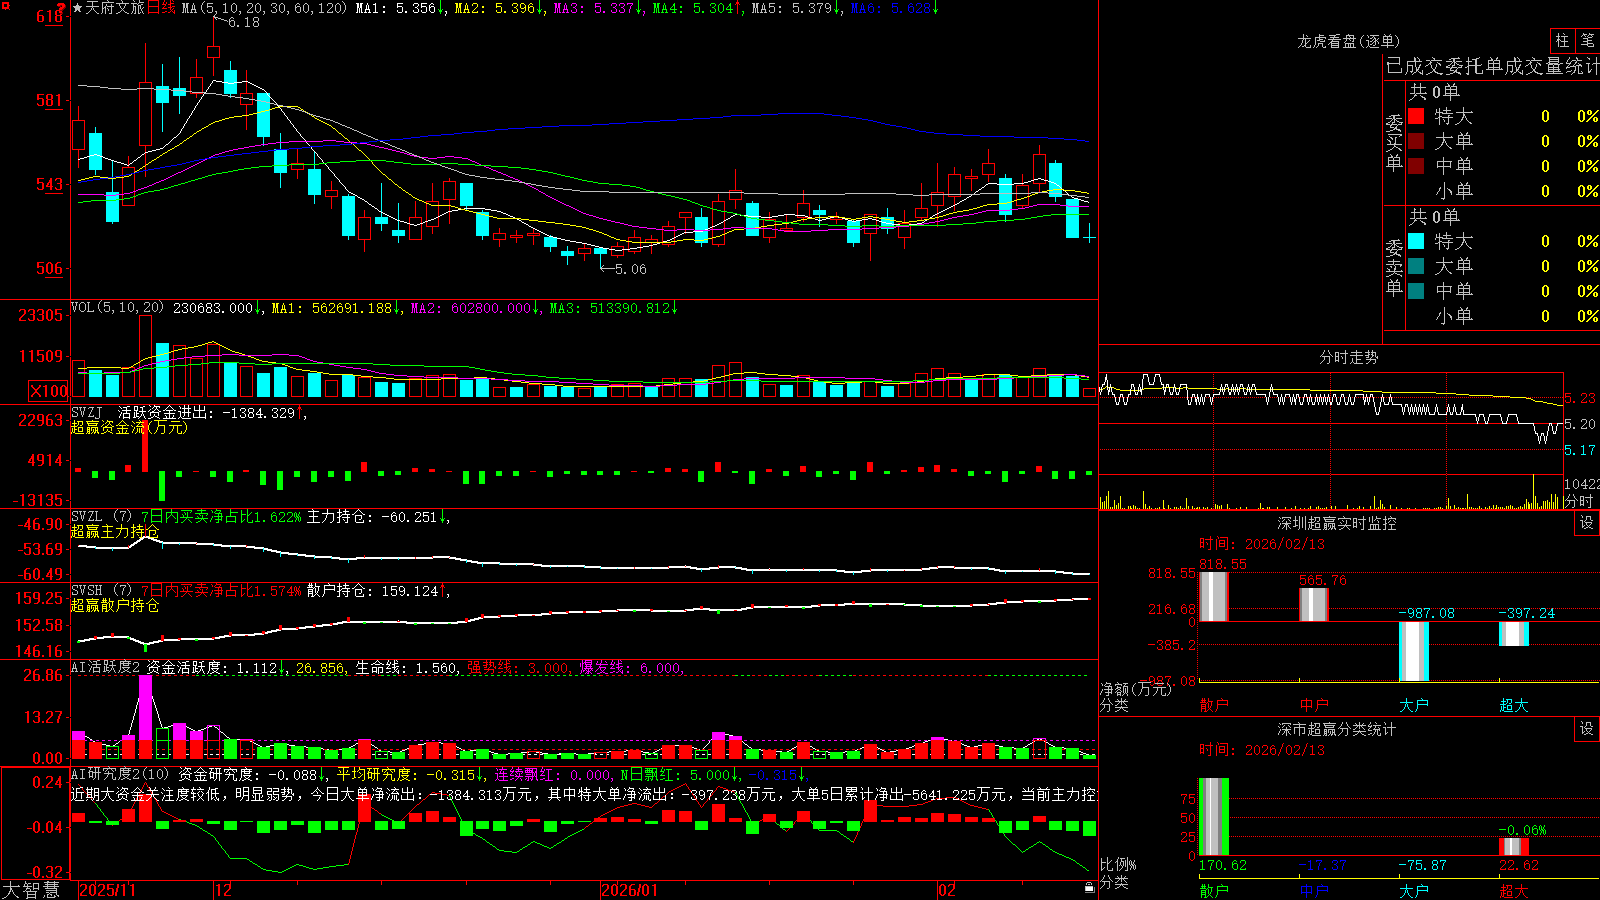Click the 2026/01 timeline marker
This screenshot has width=1600, height=900.
(629, 890)
